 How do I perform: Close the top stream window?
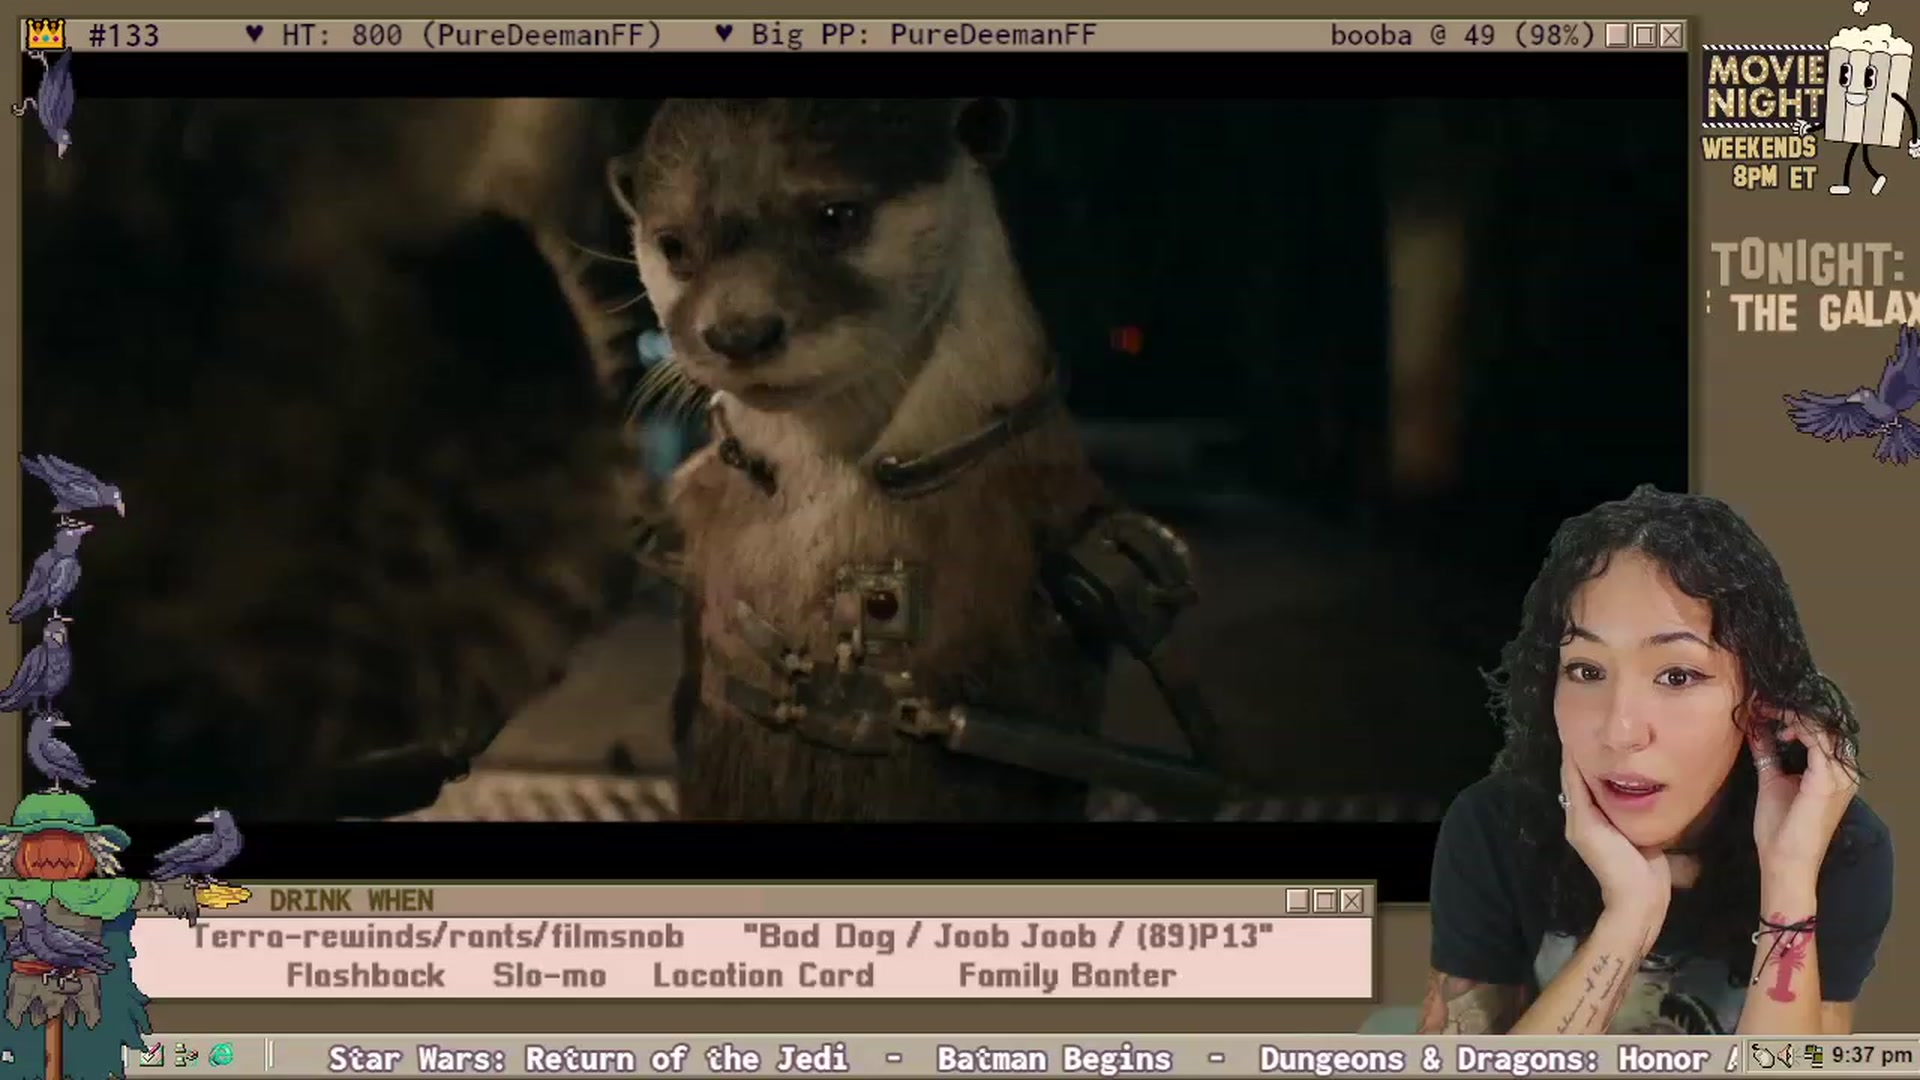point(1671,35)
